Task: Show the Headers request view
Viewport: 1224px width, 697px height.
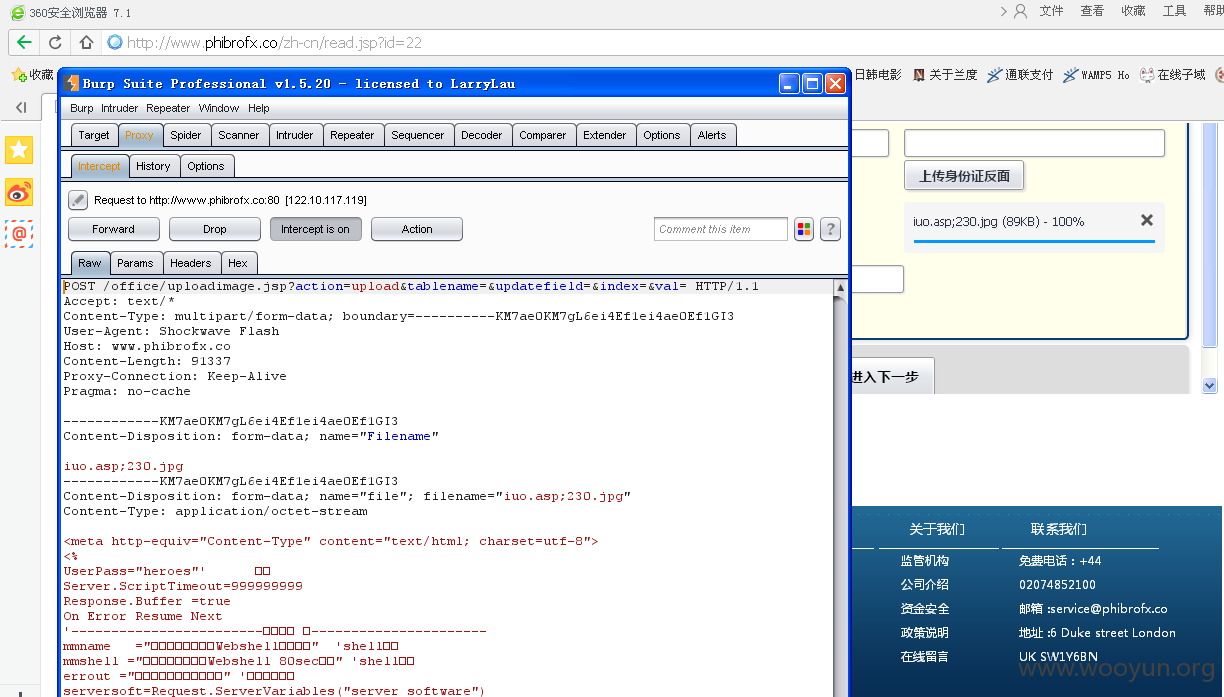Action: 190,263
